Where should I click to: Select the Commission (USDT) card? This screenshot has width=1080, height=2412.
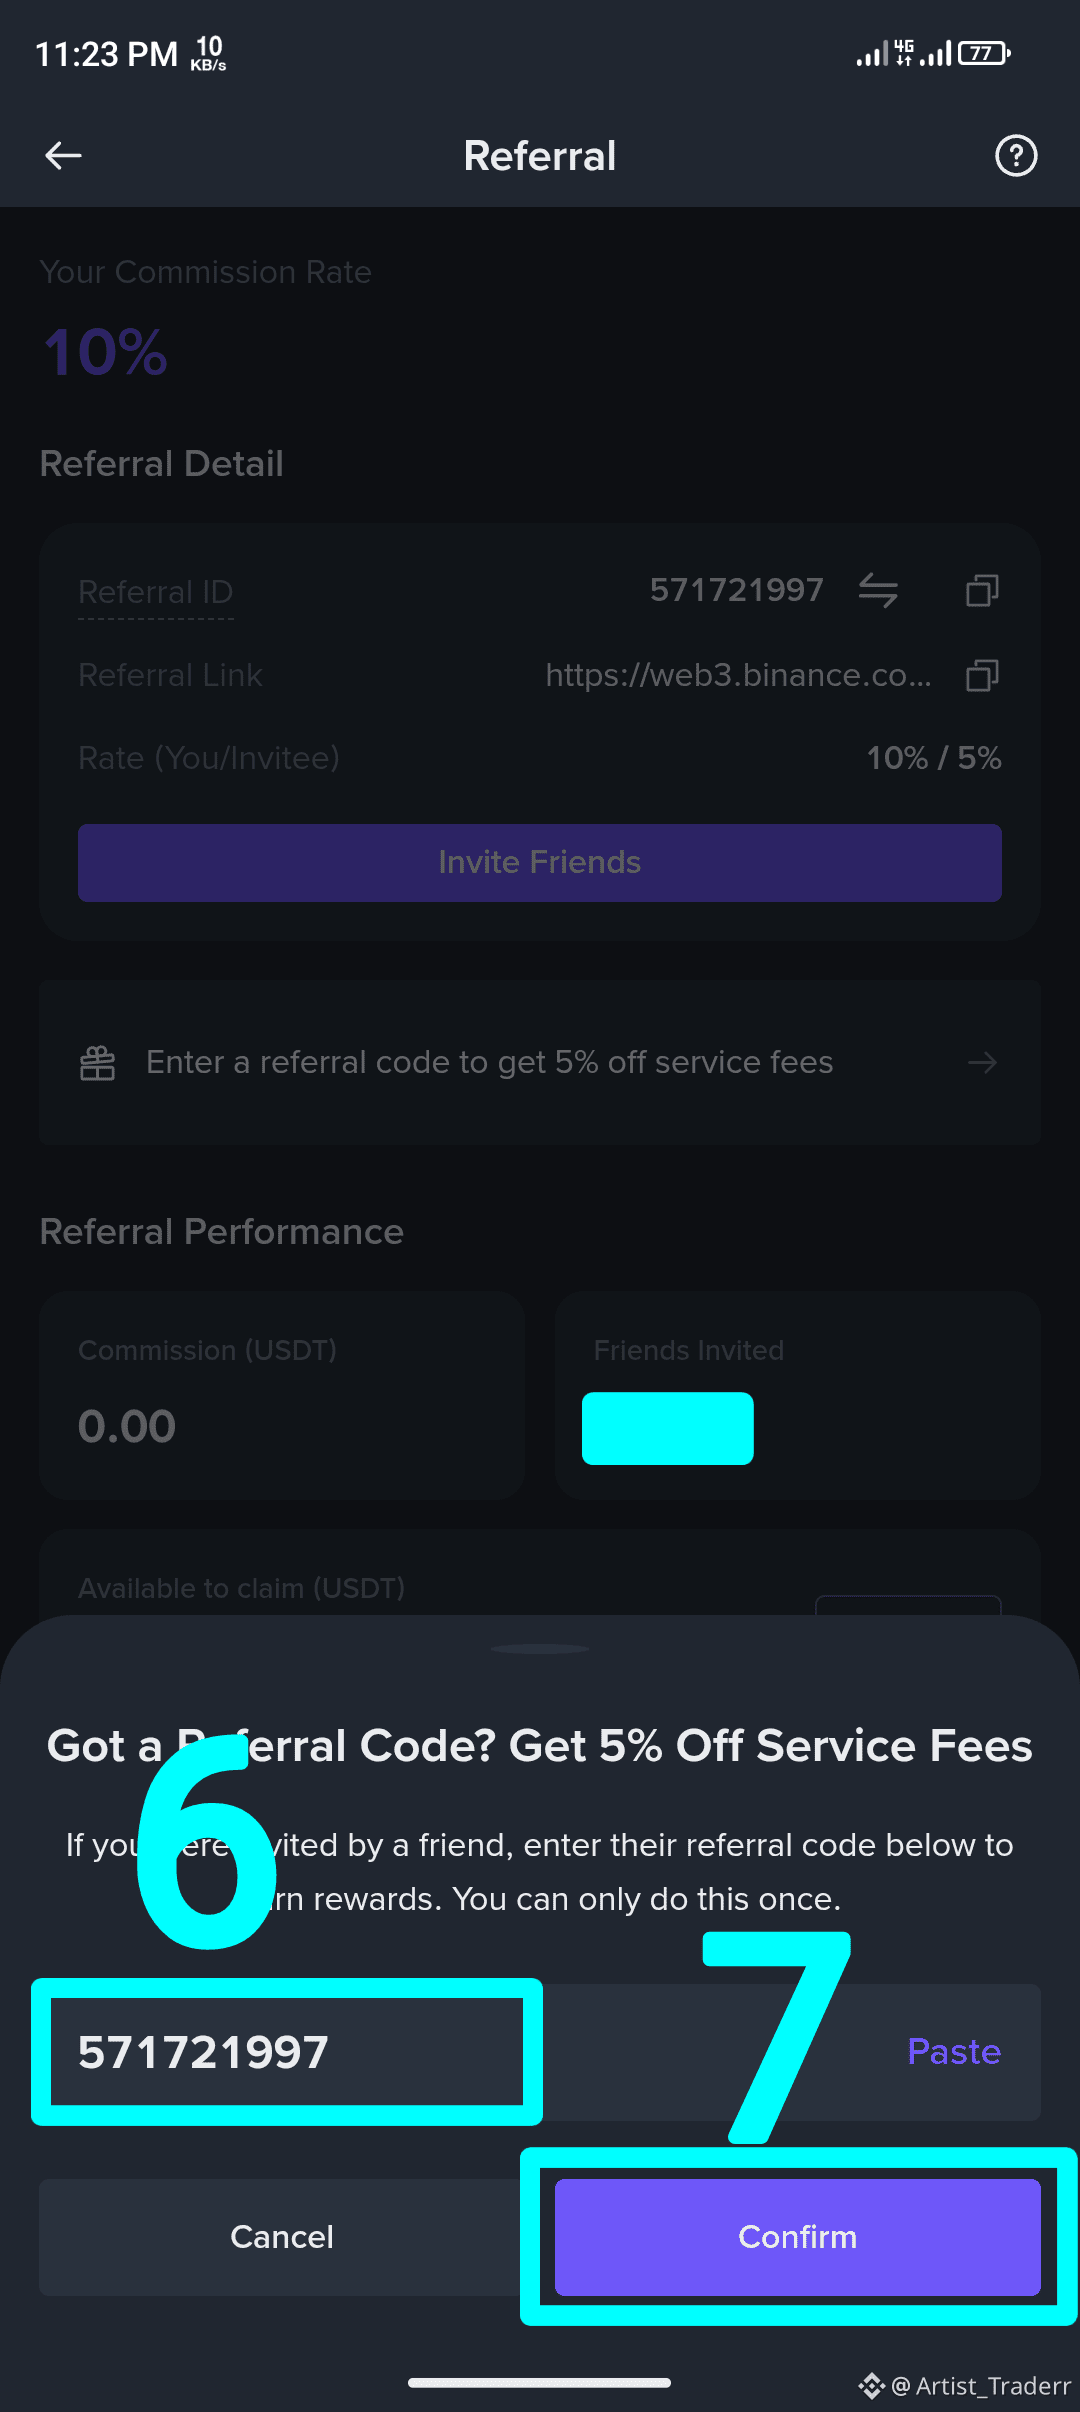pos(282,1394)
